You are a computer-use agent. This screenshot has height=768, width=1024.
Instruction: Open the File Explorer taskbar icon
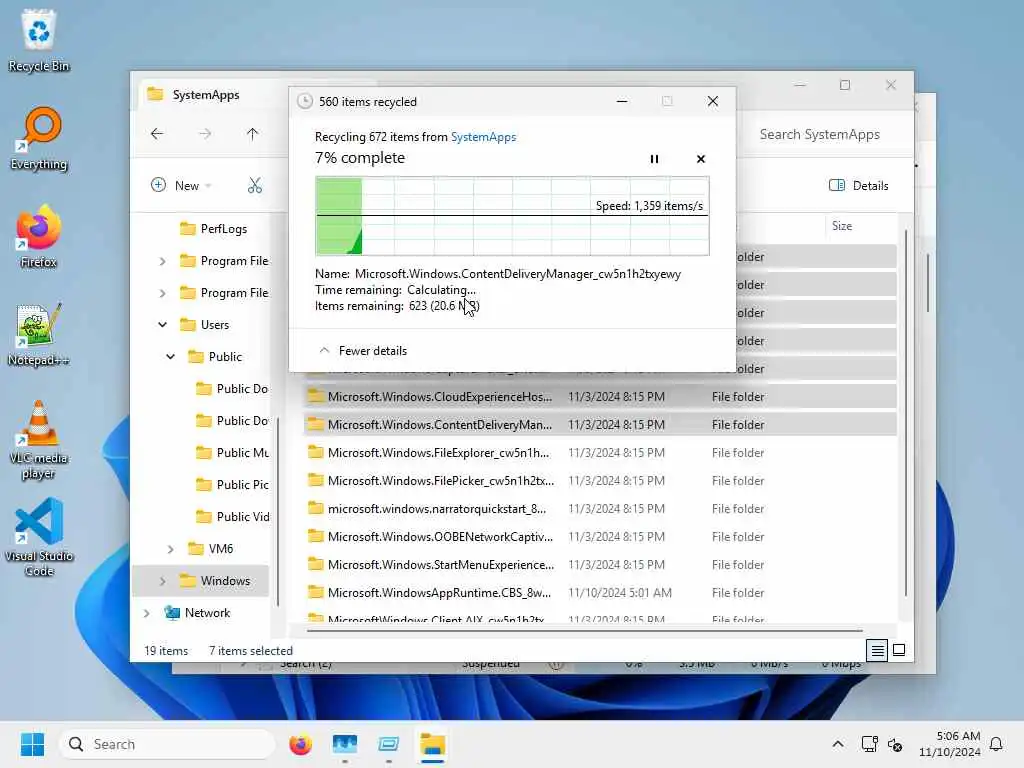[432, 744]
